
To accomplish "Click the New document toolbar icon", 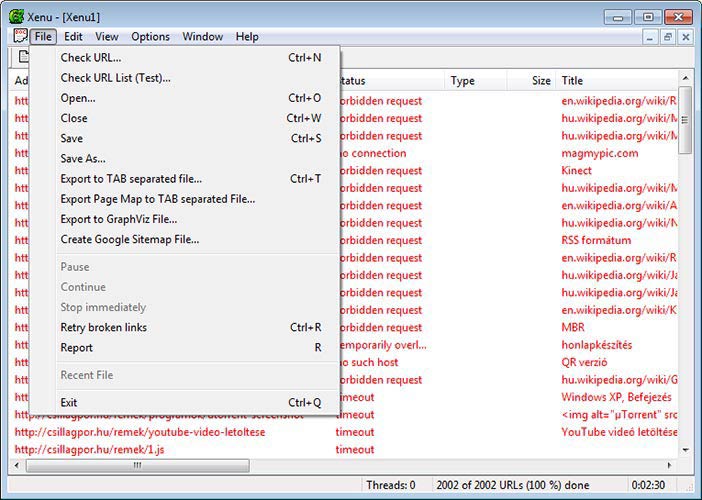I will tap(22, 58).
